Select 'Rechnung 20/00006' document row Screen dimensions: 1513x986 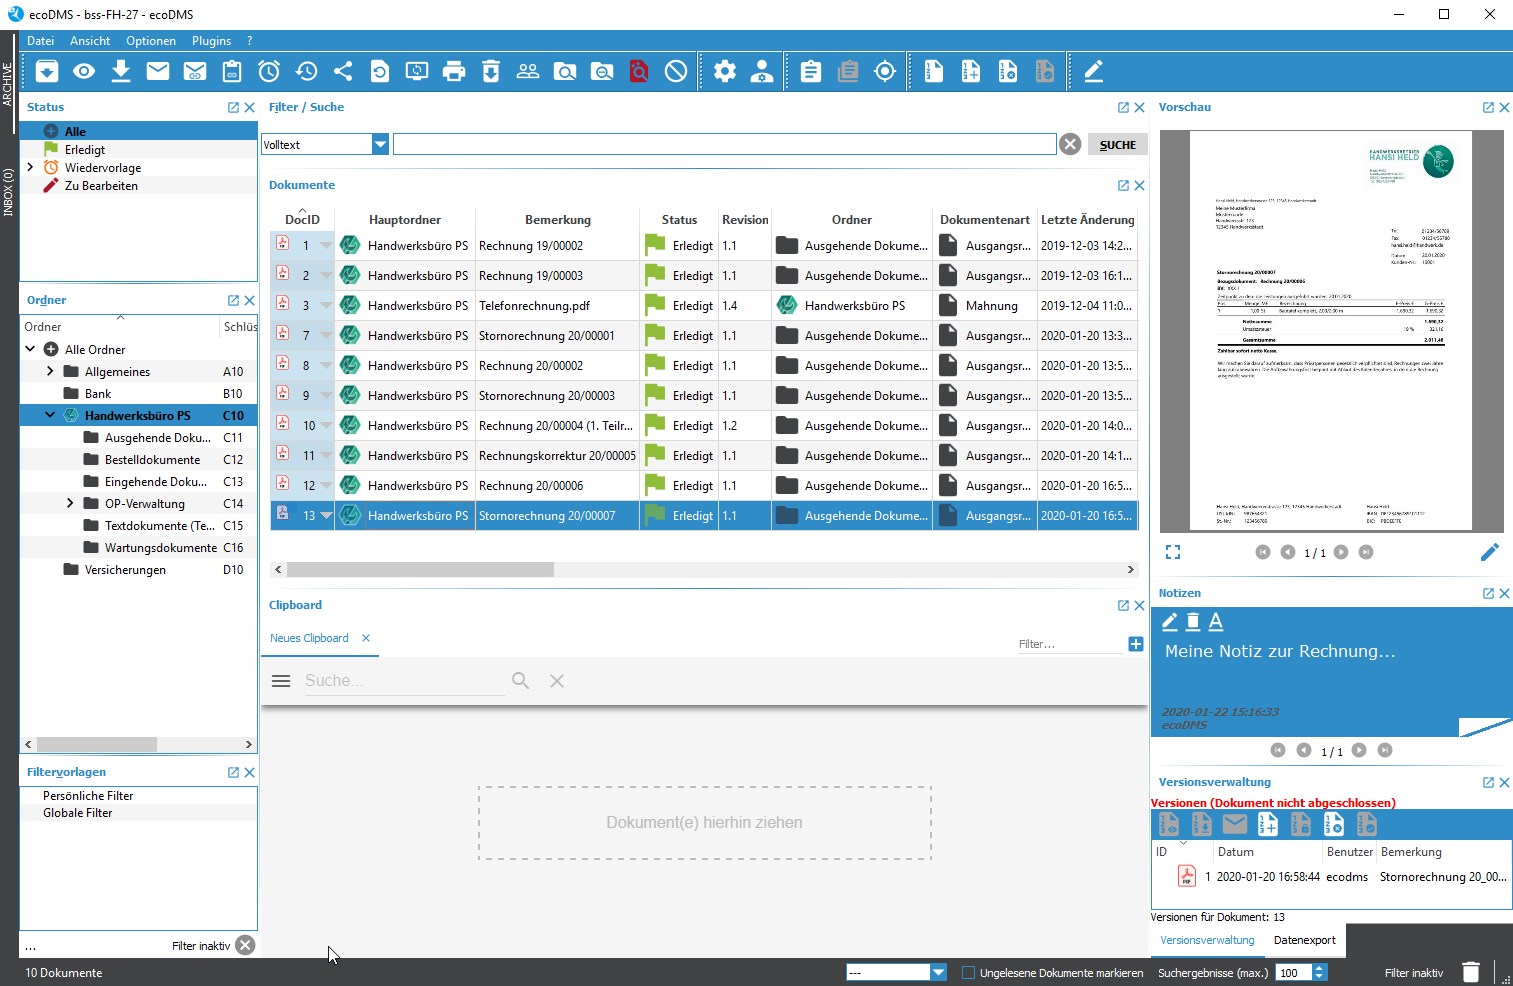click(x=704, y=485)
